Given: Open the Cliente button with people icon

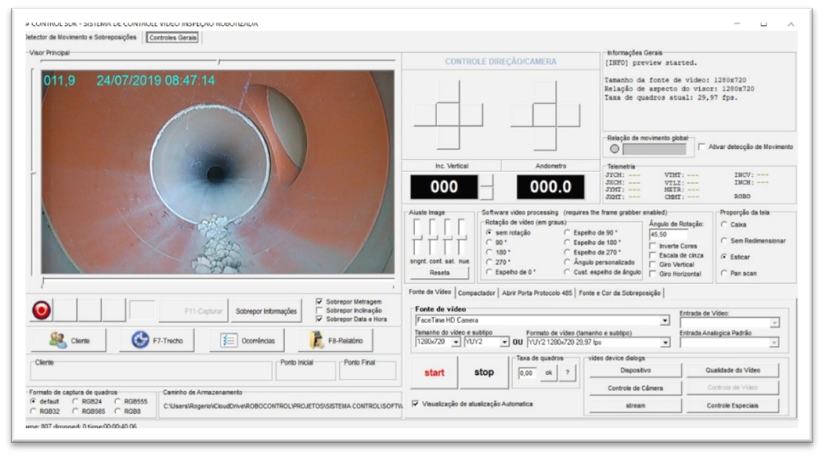Looking at the screenshot, I should pos(68,340).
